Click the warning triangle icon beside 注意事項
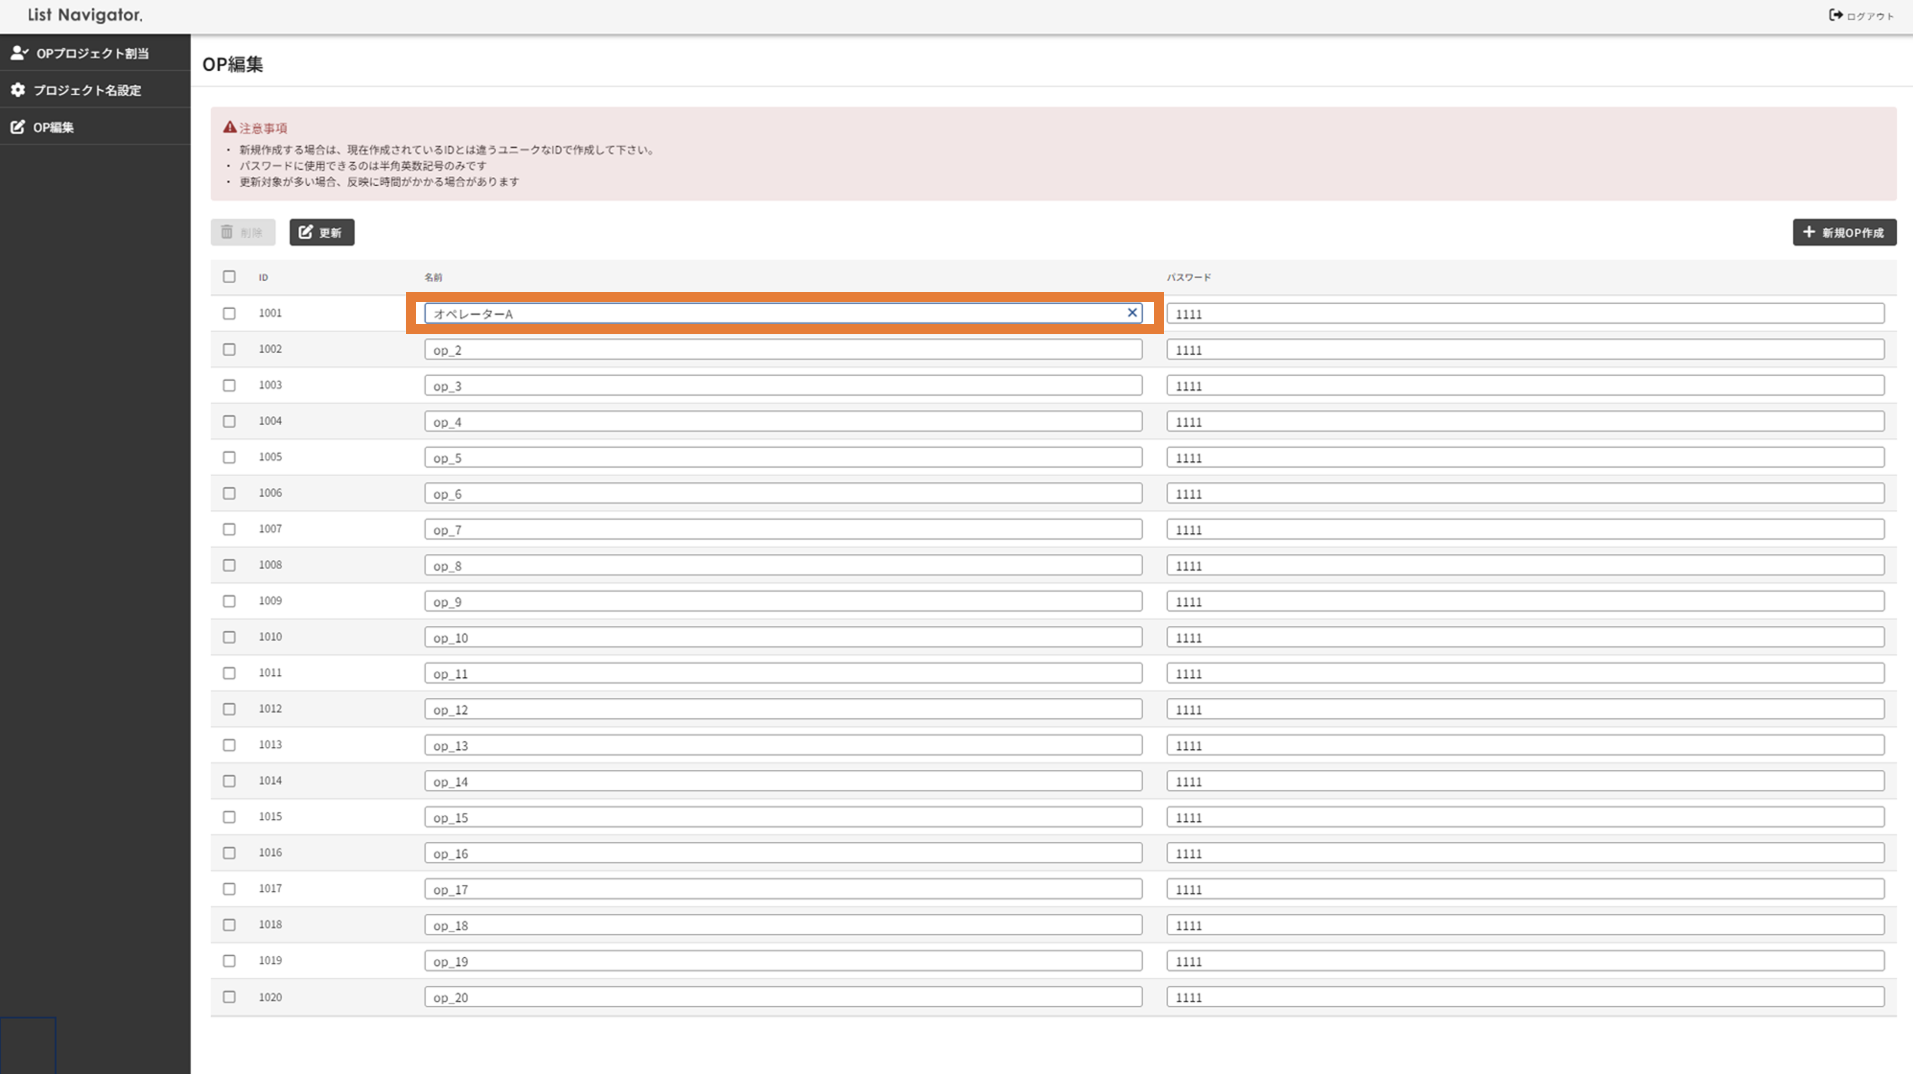The width and height of the screenshot is (1913, 1074). (229, 128)
